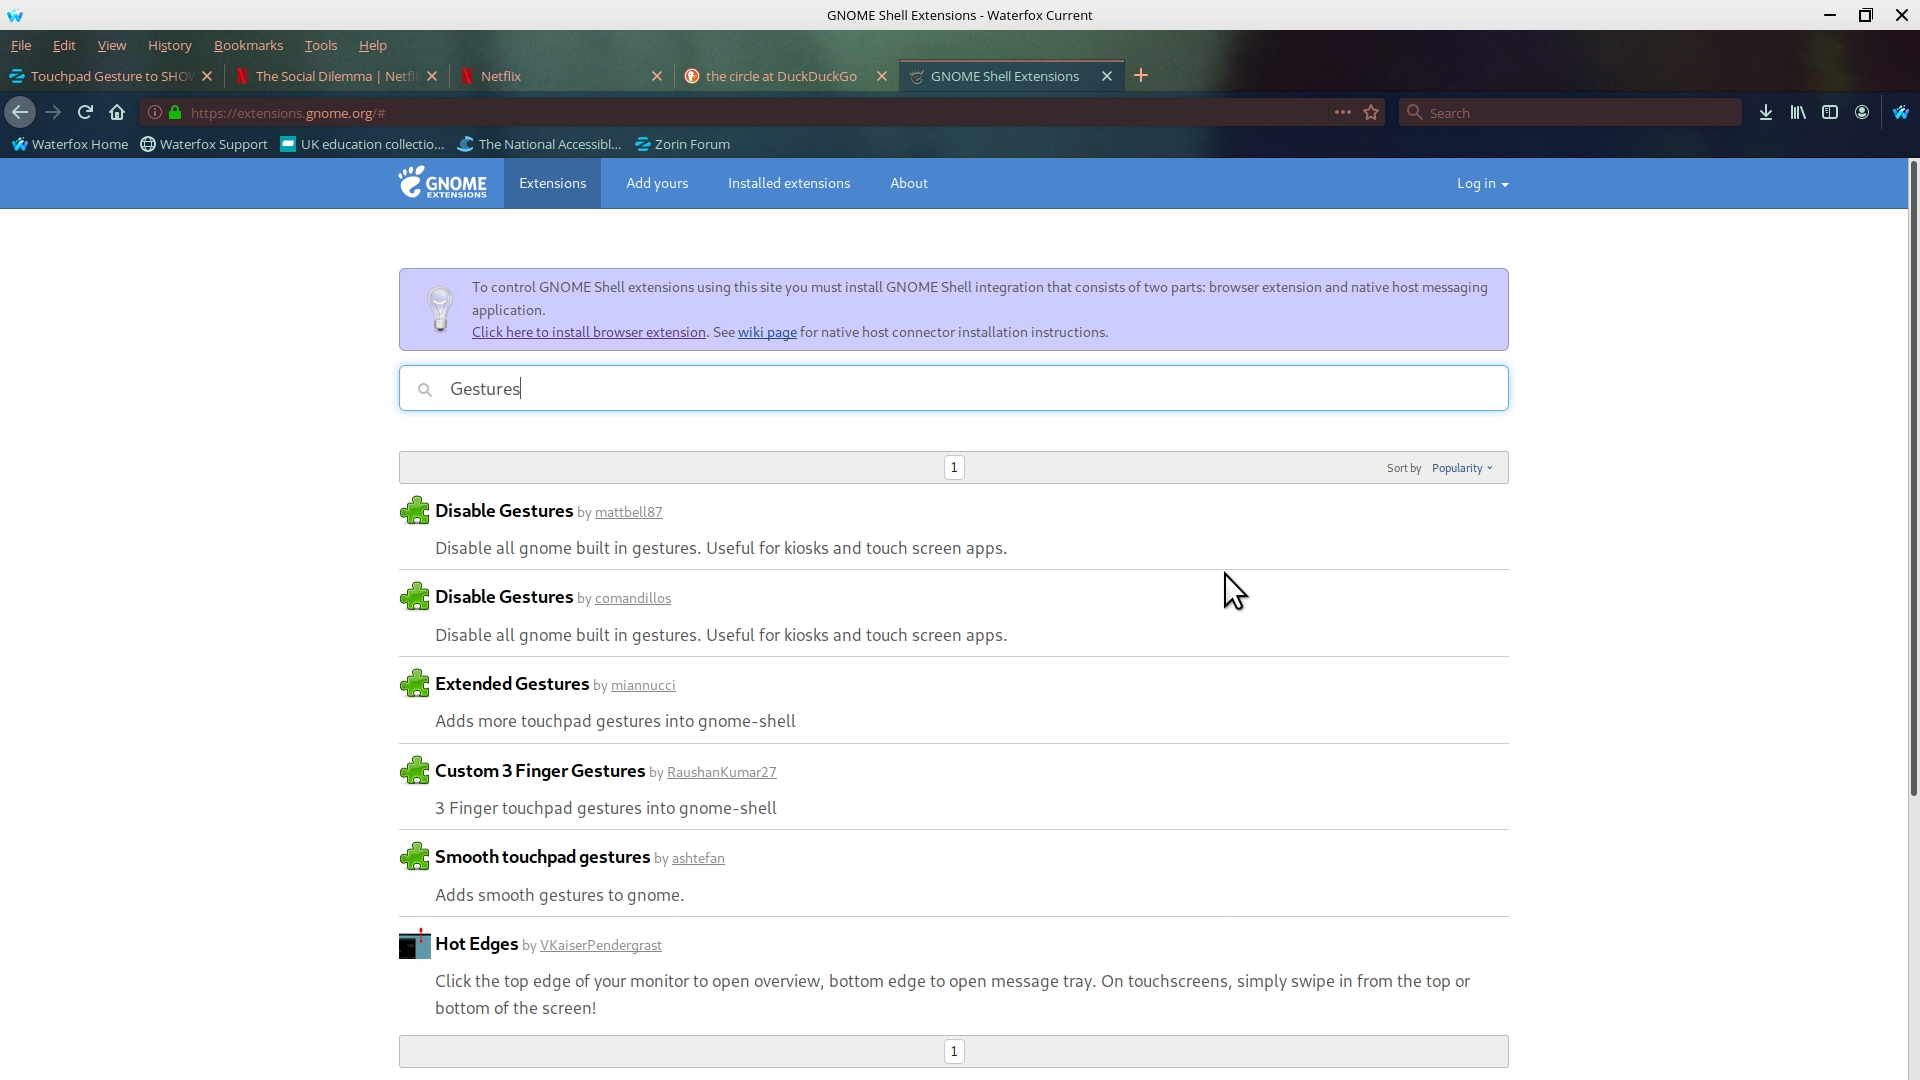Open the page actions ellipsis icon
The width and height of the screenshot is (1920, 1080).
point(1343,112)
